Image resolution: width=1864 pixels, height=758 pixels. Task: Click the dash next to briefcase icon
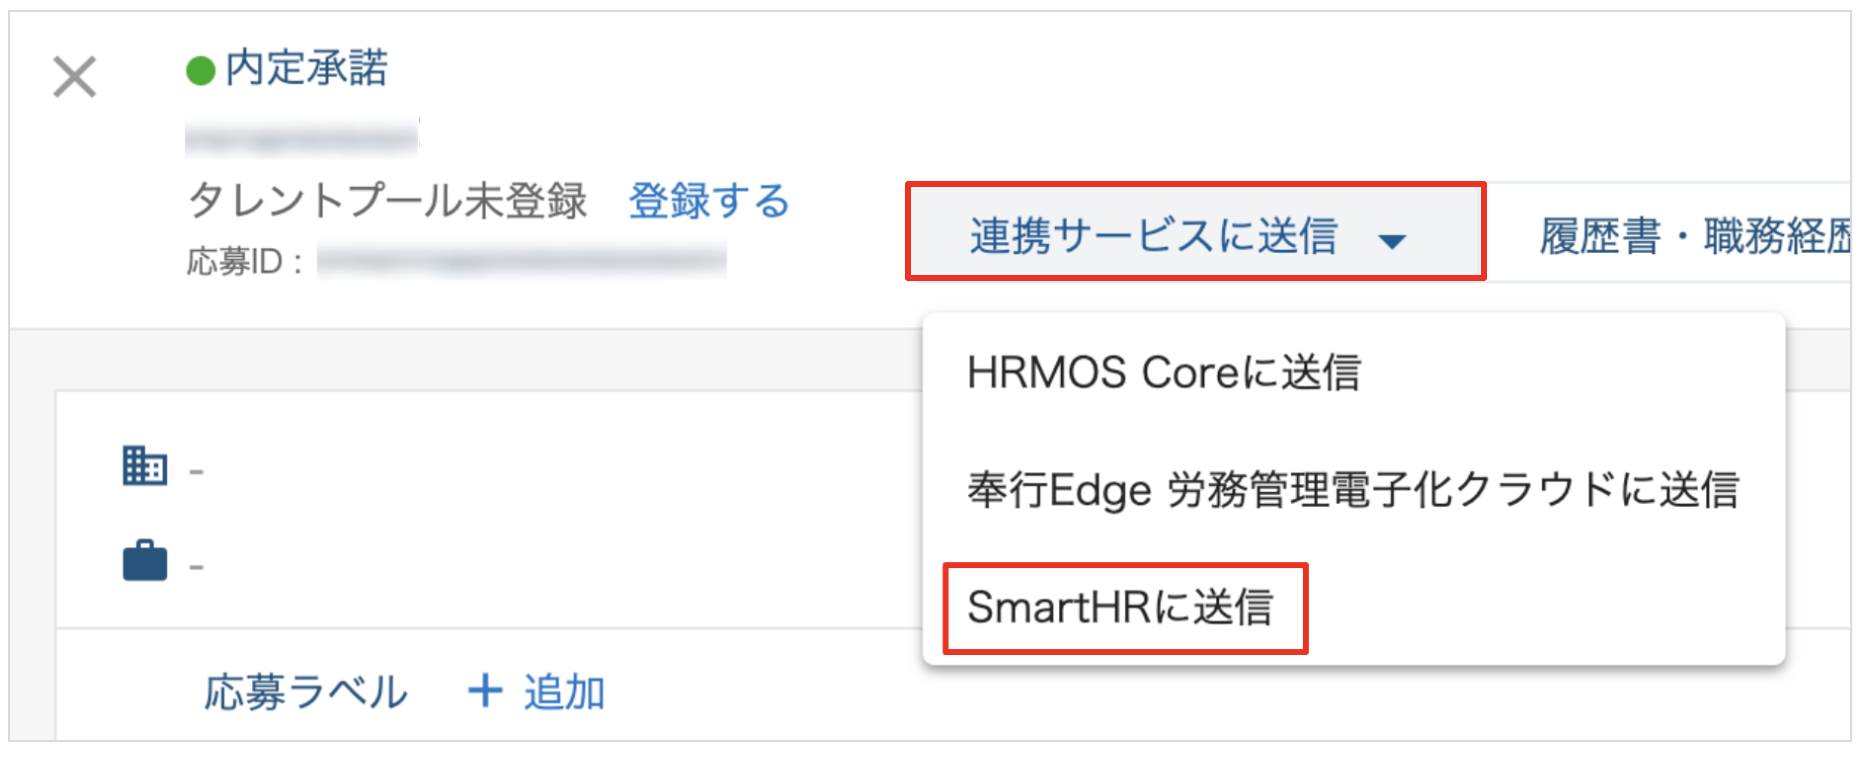point(196,567)
